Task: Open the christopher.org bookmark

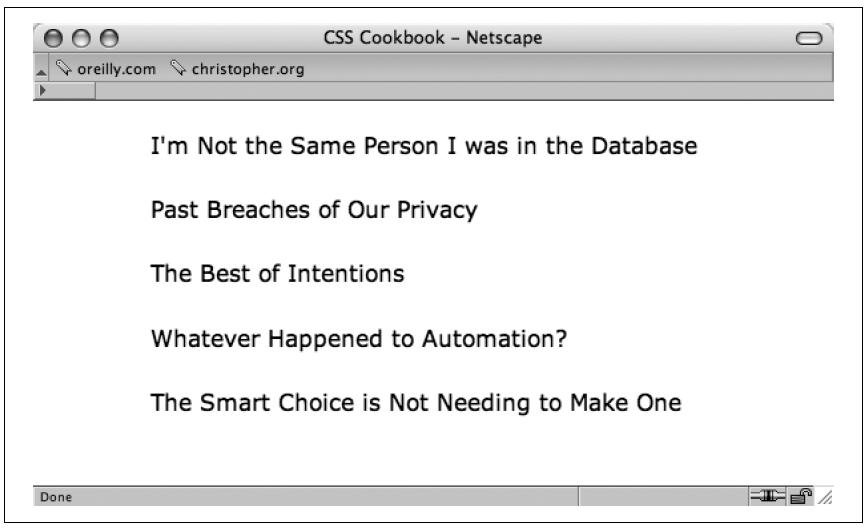Action: [x=248, y=69]
